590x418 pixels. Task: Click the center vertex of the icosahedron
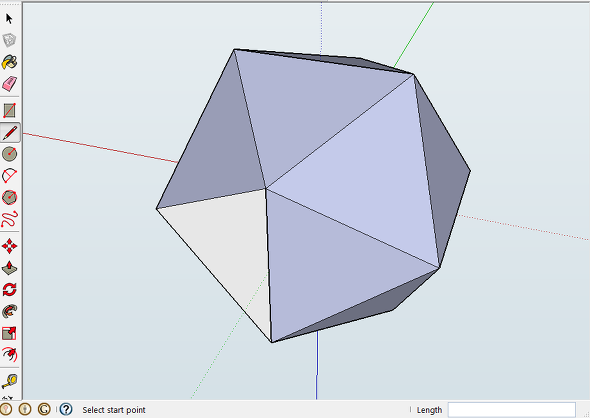tap(266, 188)
